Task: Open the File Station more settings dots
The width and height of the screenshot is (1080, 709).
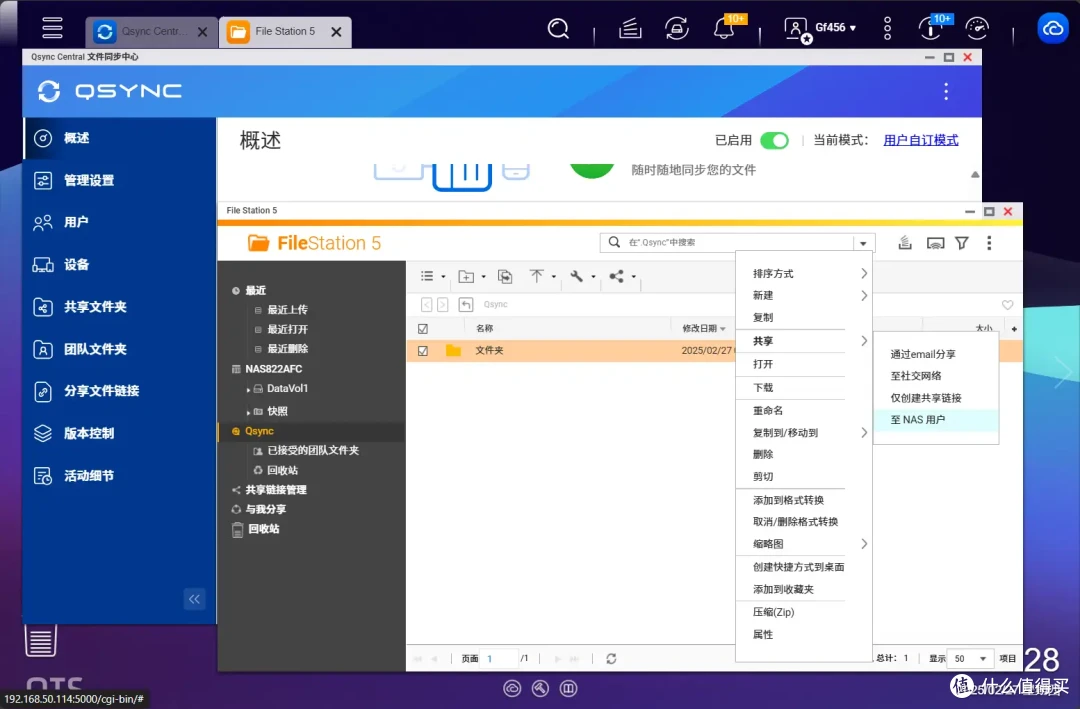Action: coord(989,243)
